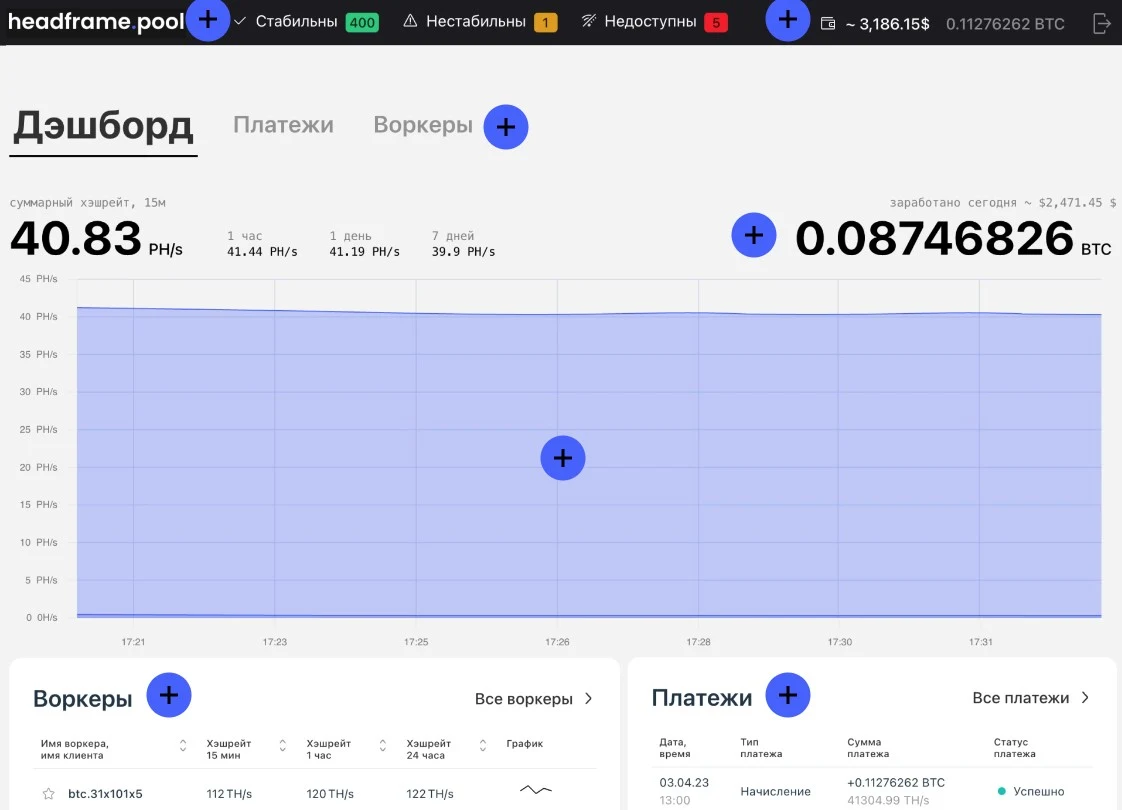Open Все воркеры link
Screen dimensions: 1122x810
524,698
